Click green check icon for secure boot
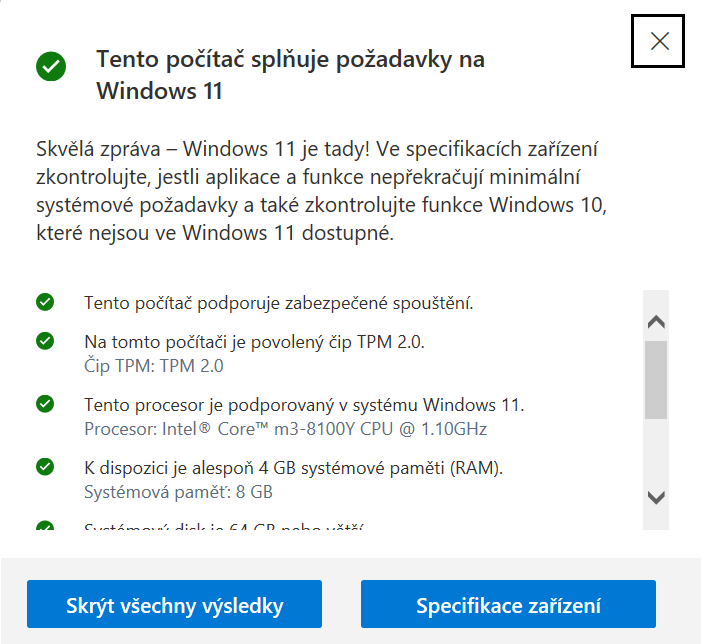Image resolution: width=701 pixels, height=644 pixels. [45, 302]
